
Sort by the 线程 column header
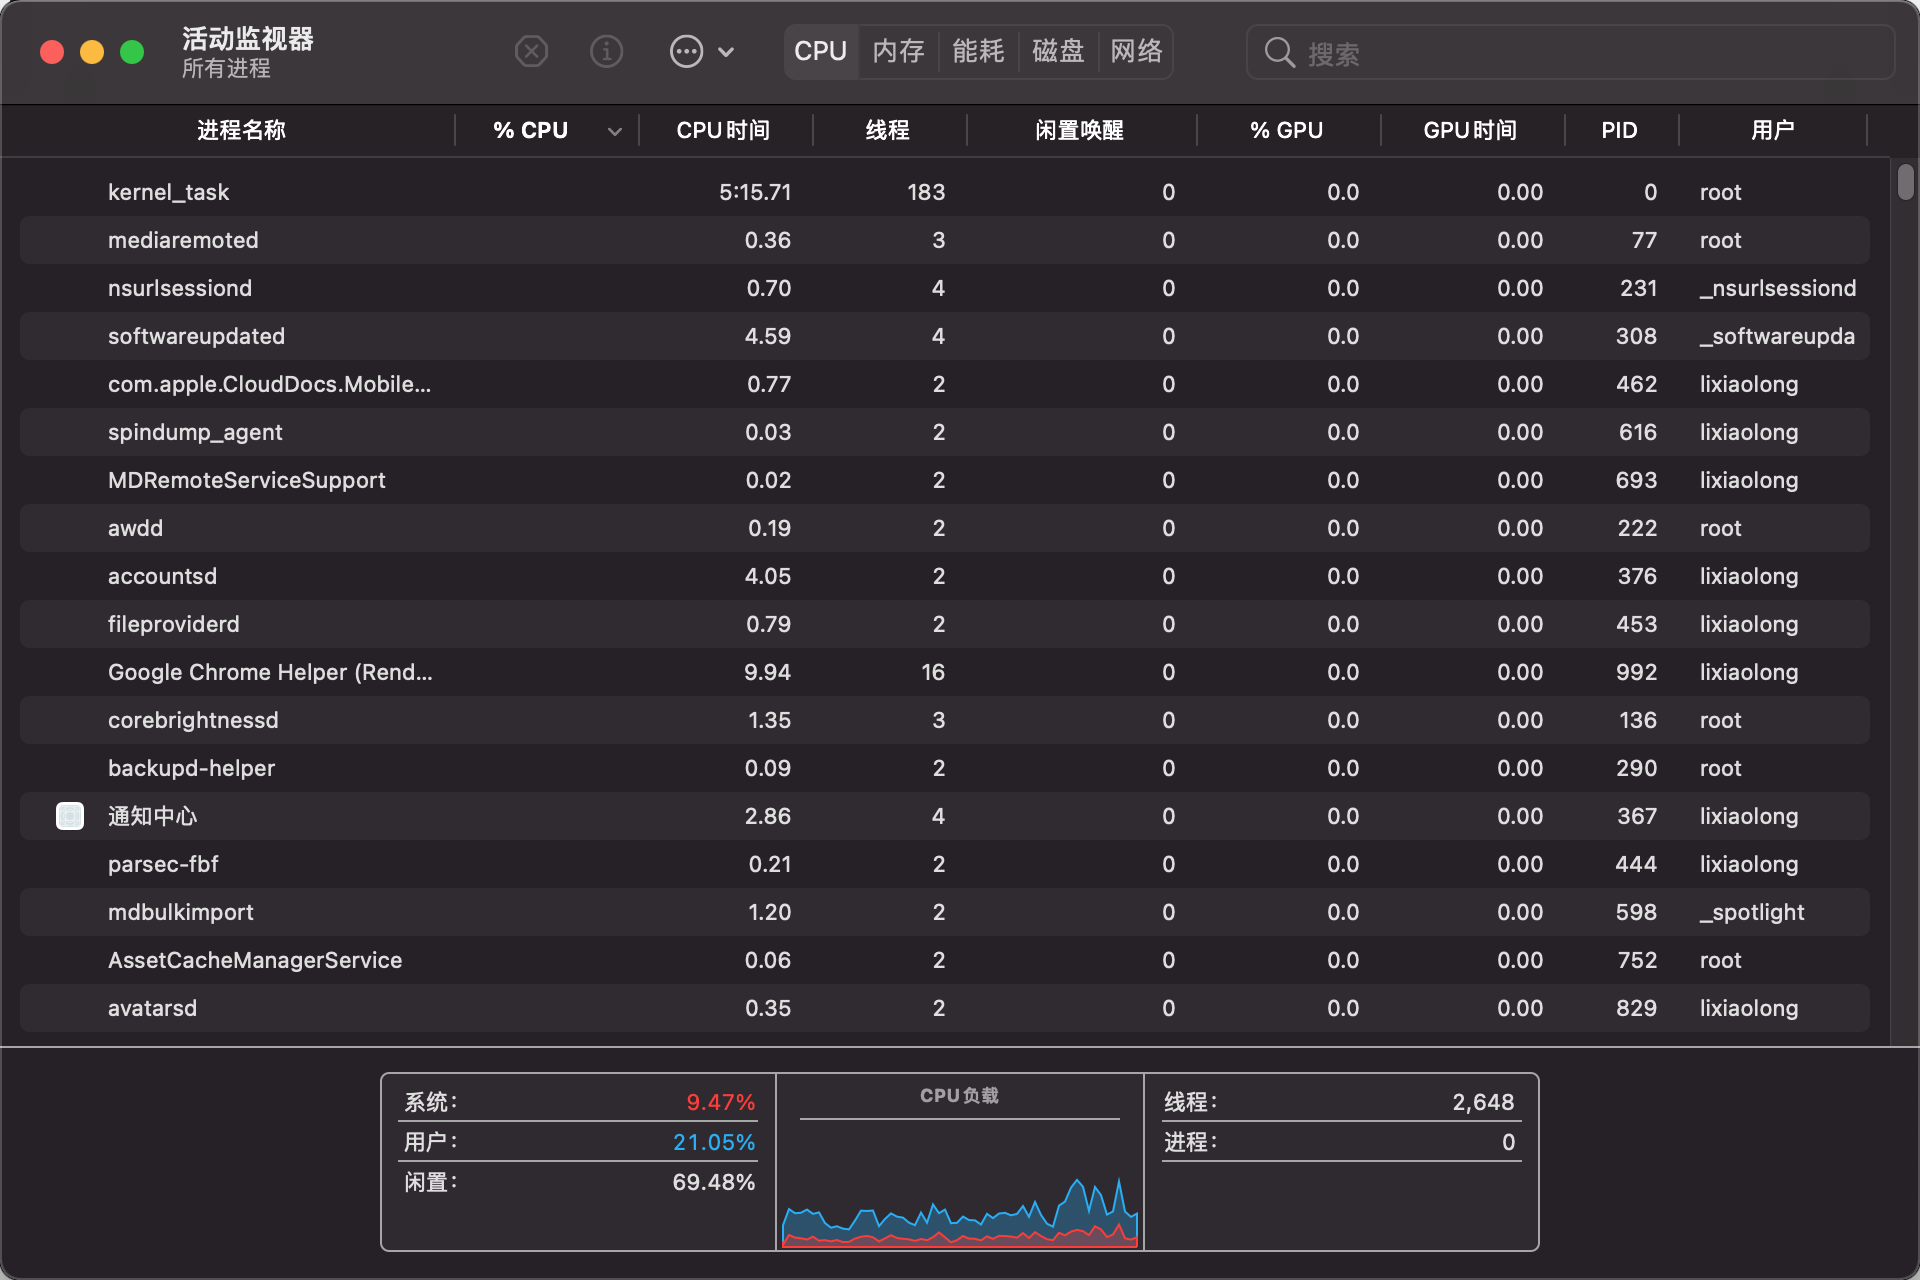(x=887, y=130)
